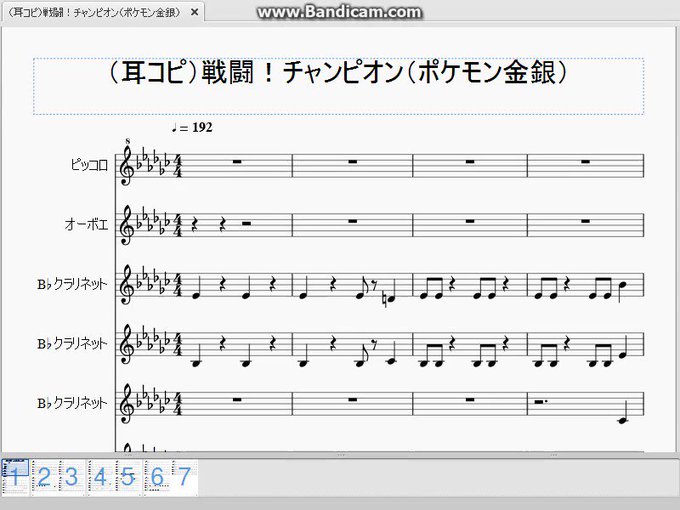
Task: Select the tempo marking 192
Action: click(192, 128)
